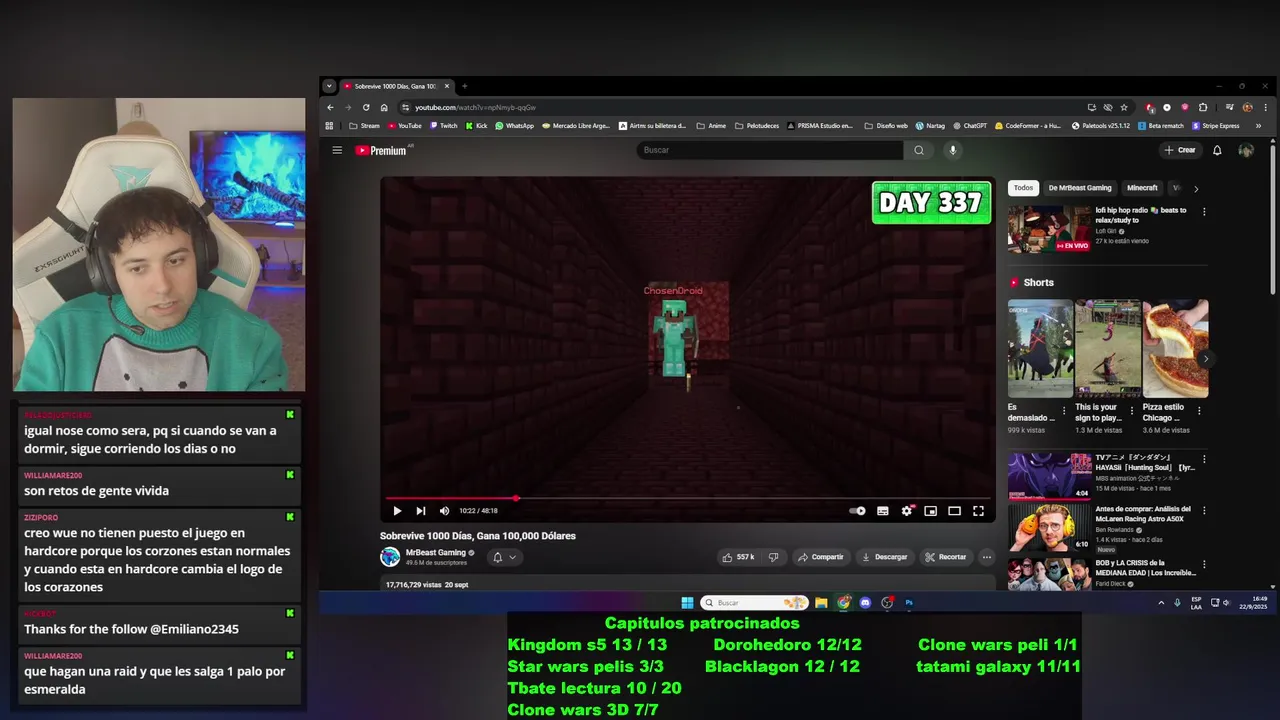Open options for the Pizza estilo Chicago short
Screen dimensions: 1280x720
[1199, 410]
